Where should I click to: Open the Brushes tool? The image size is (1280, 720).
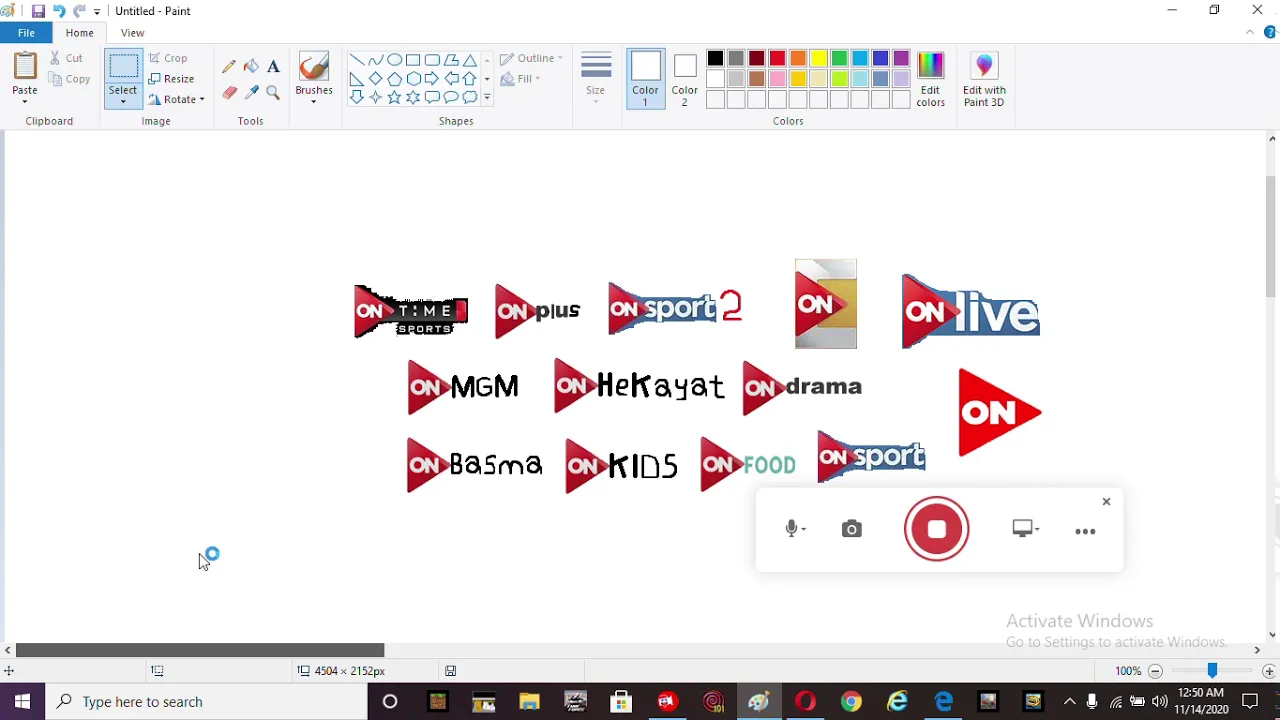314,78
